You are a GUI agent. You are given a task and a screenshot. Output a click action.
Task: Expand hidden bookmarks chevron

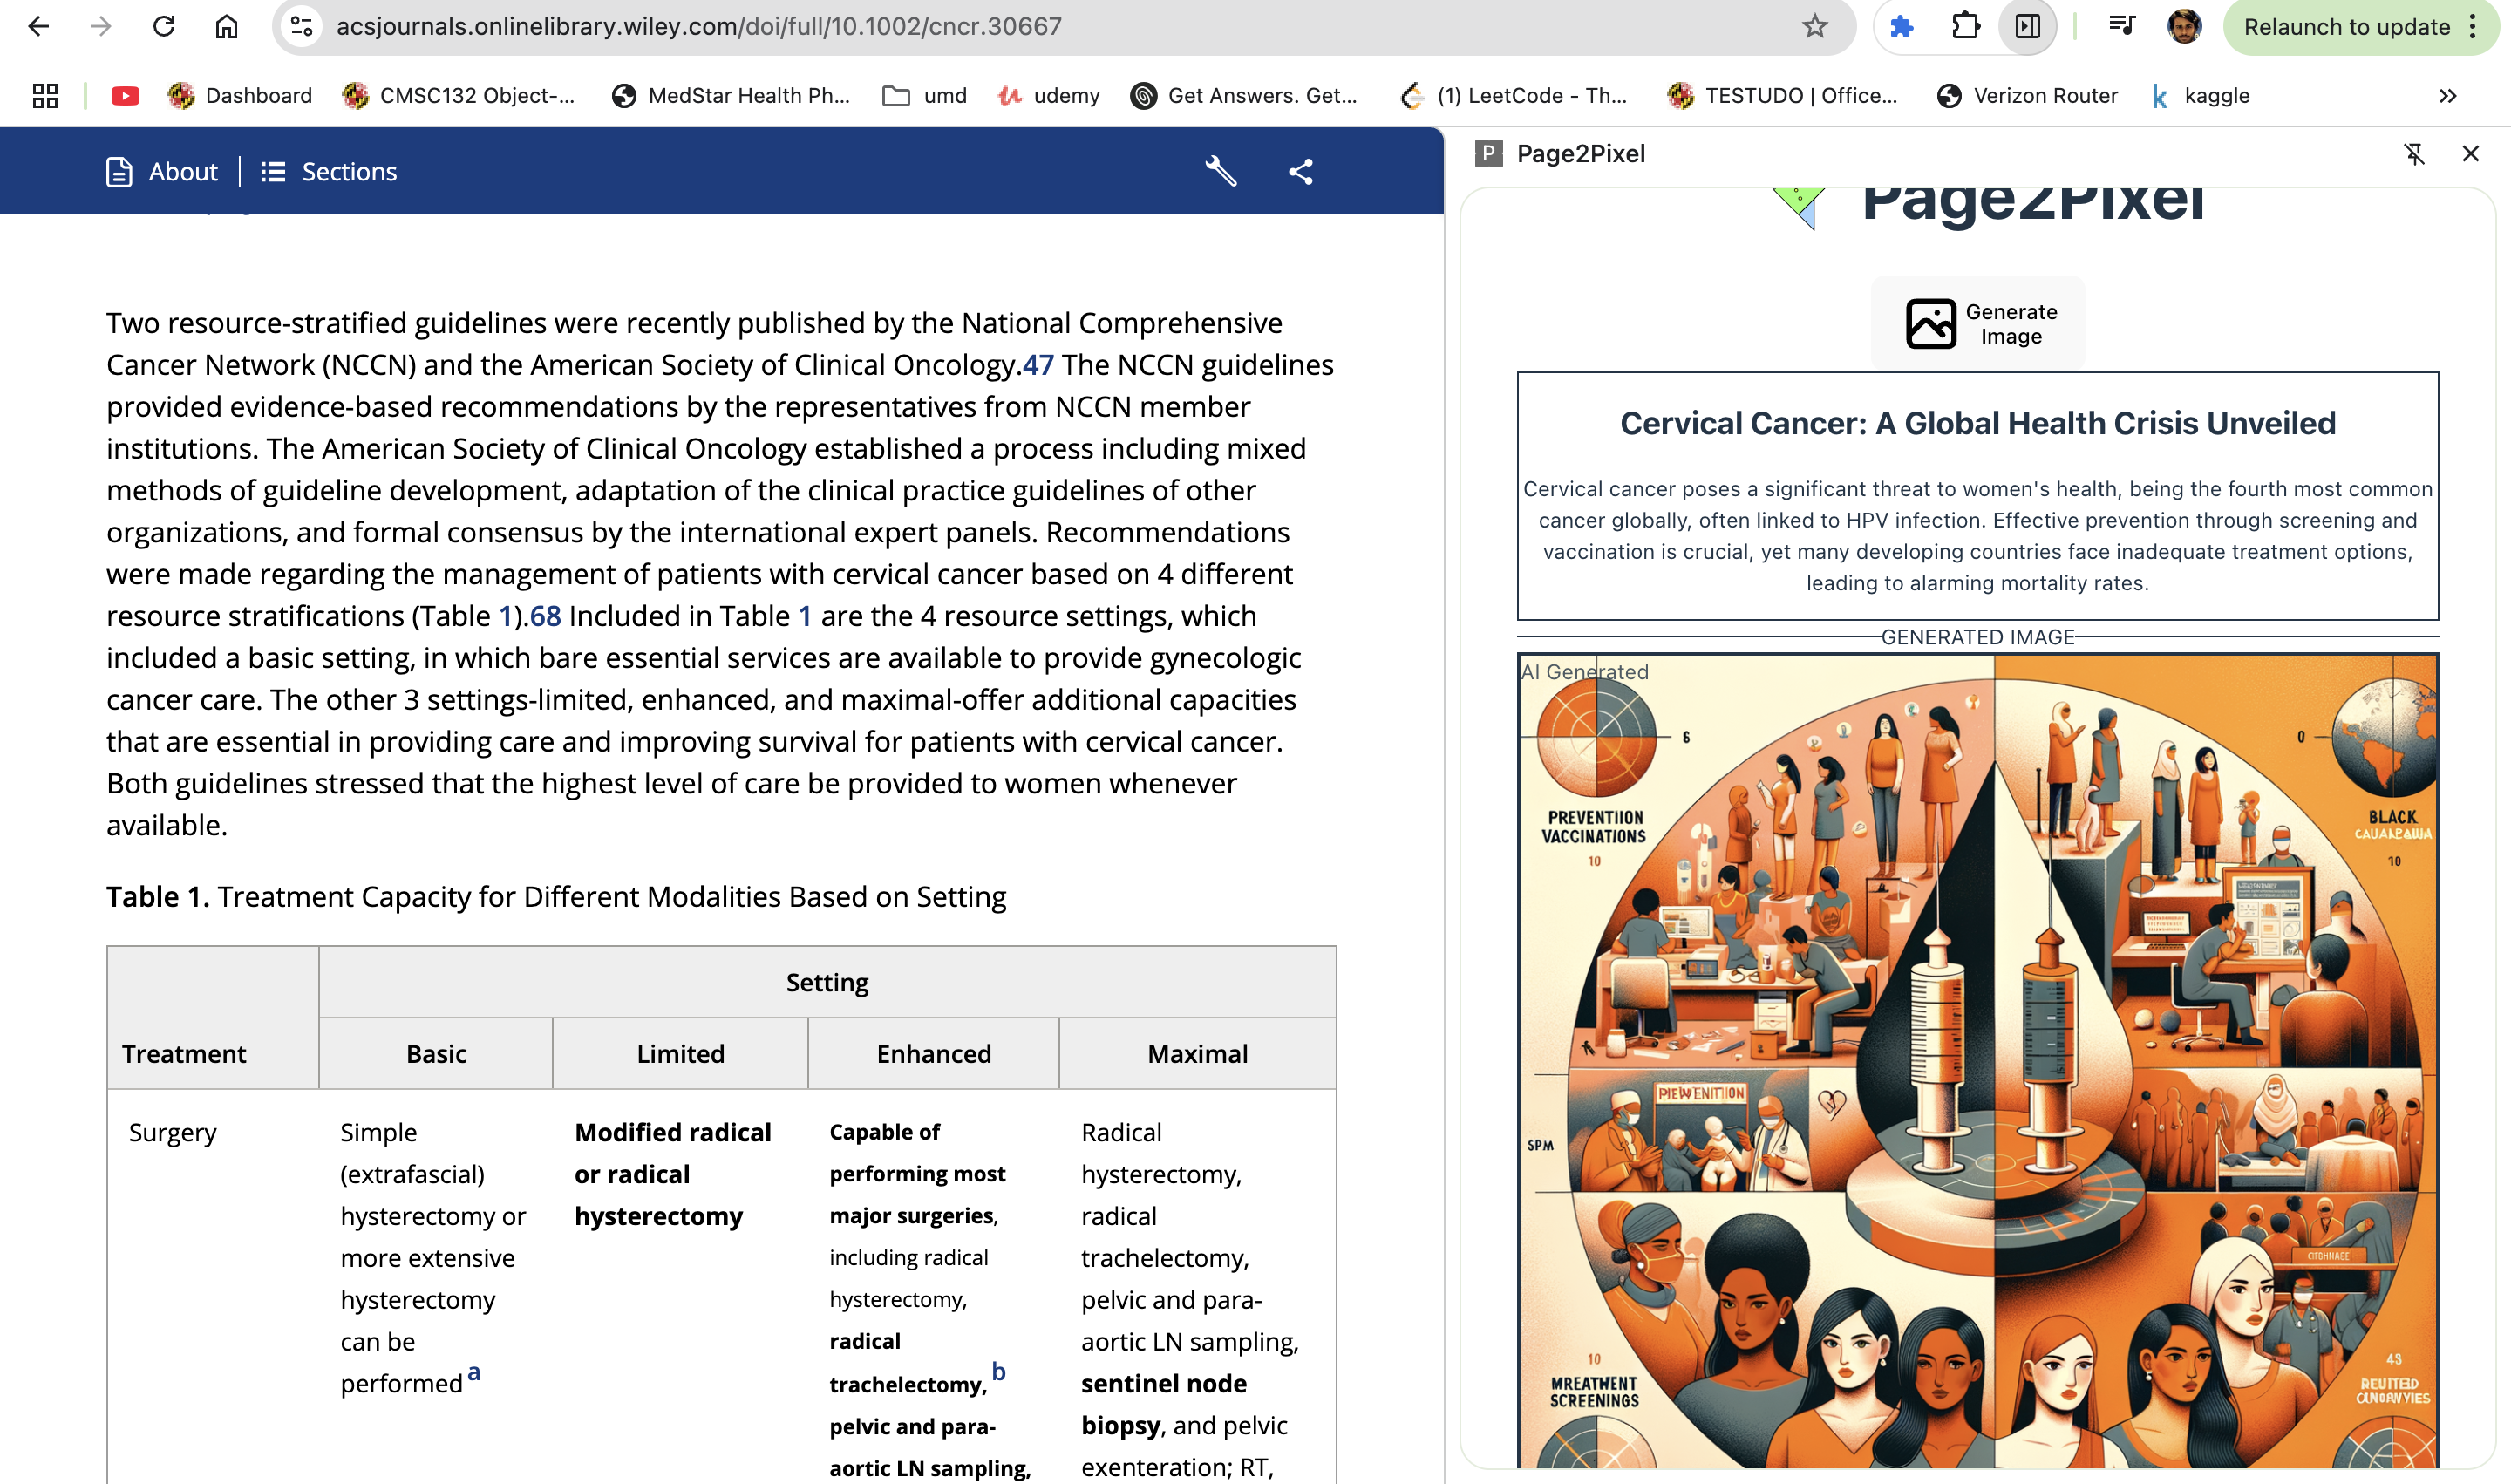tap(2447, 96)
